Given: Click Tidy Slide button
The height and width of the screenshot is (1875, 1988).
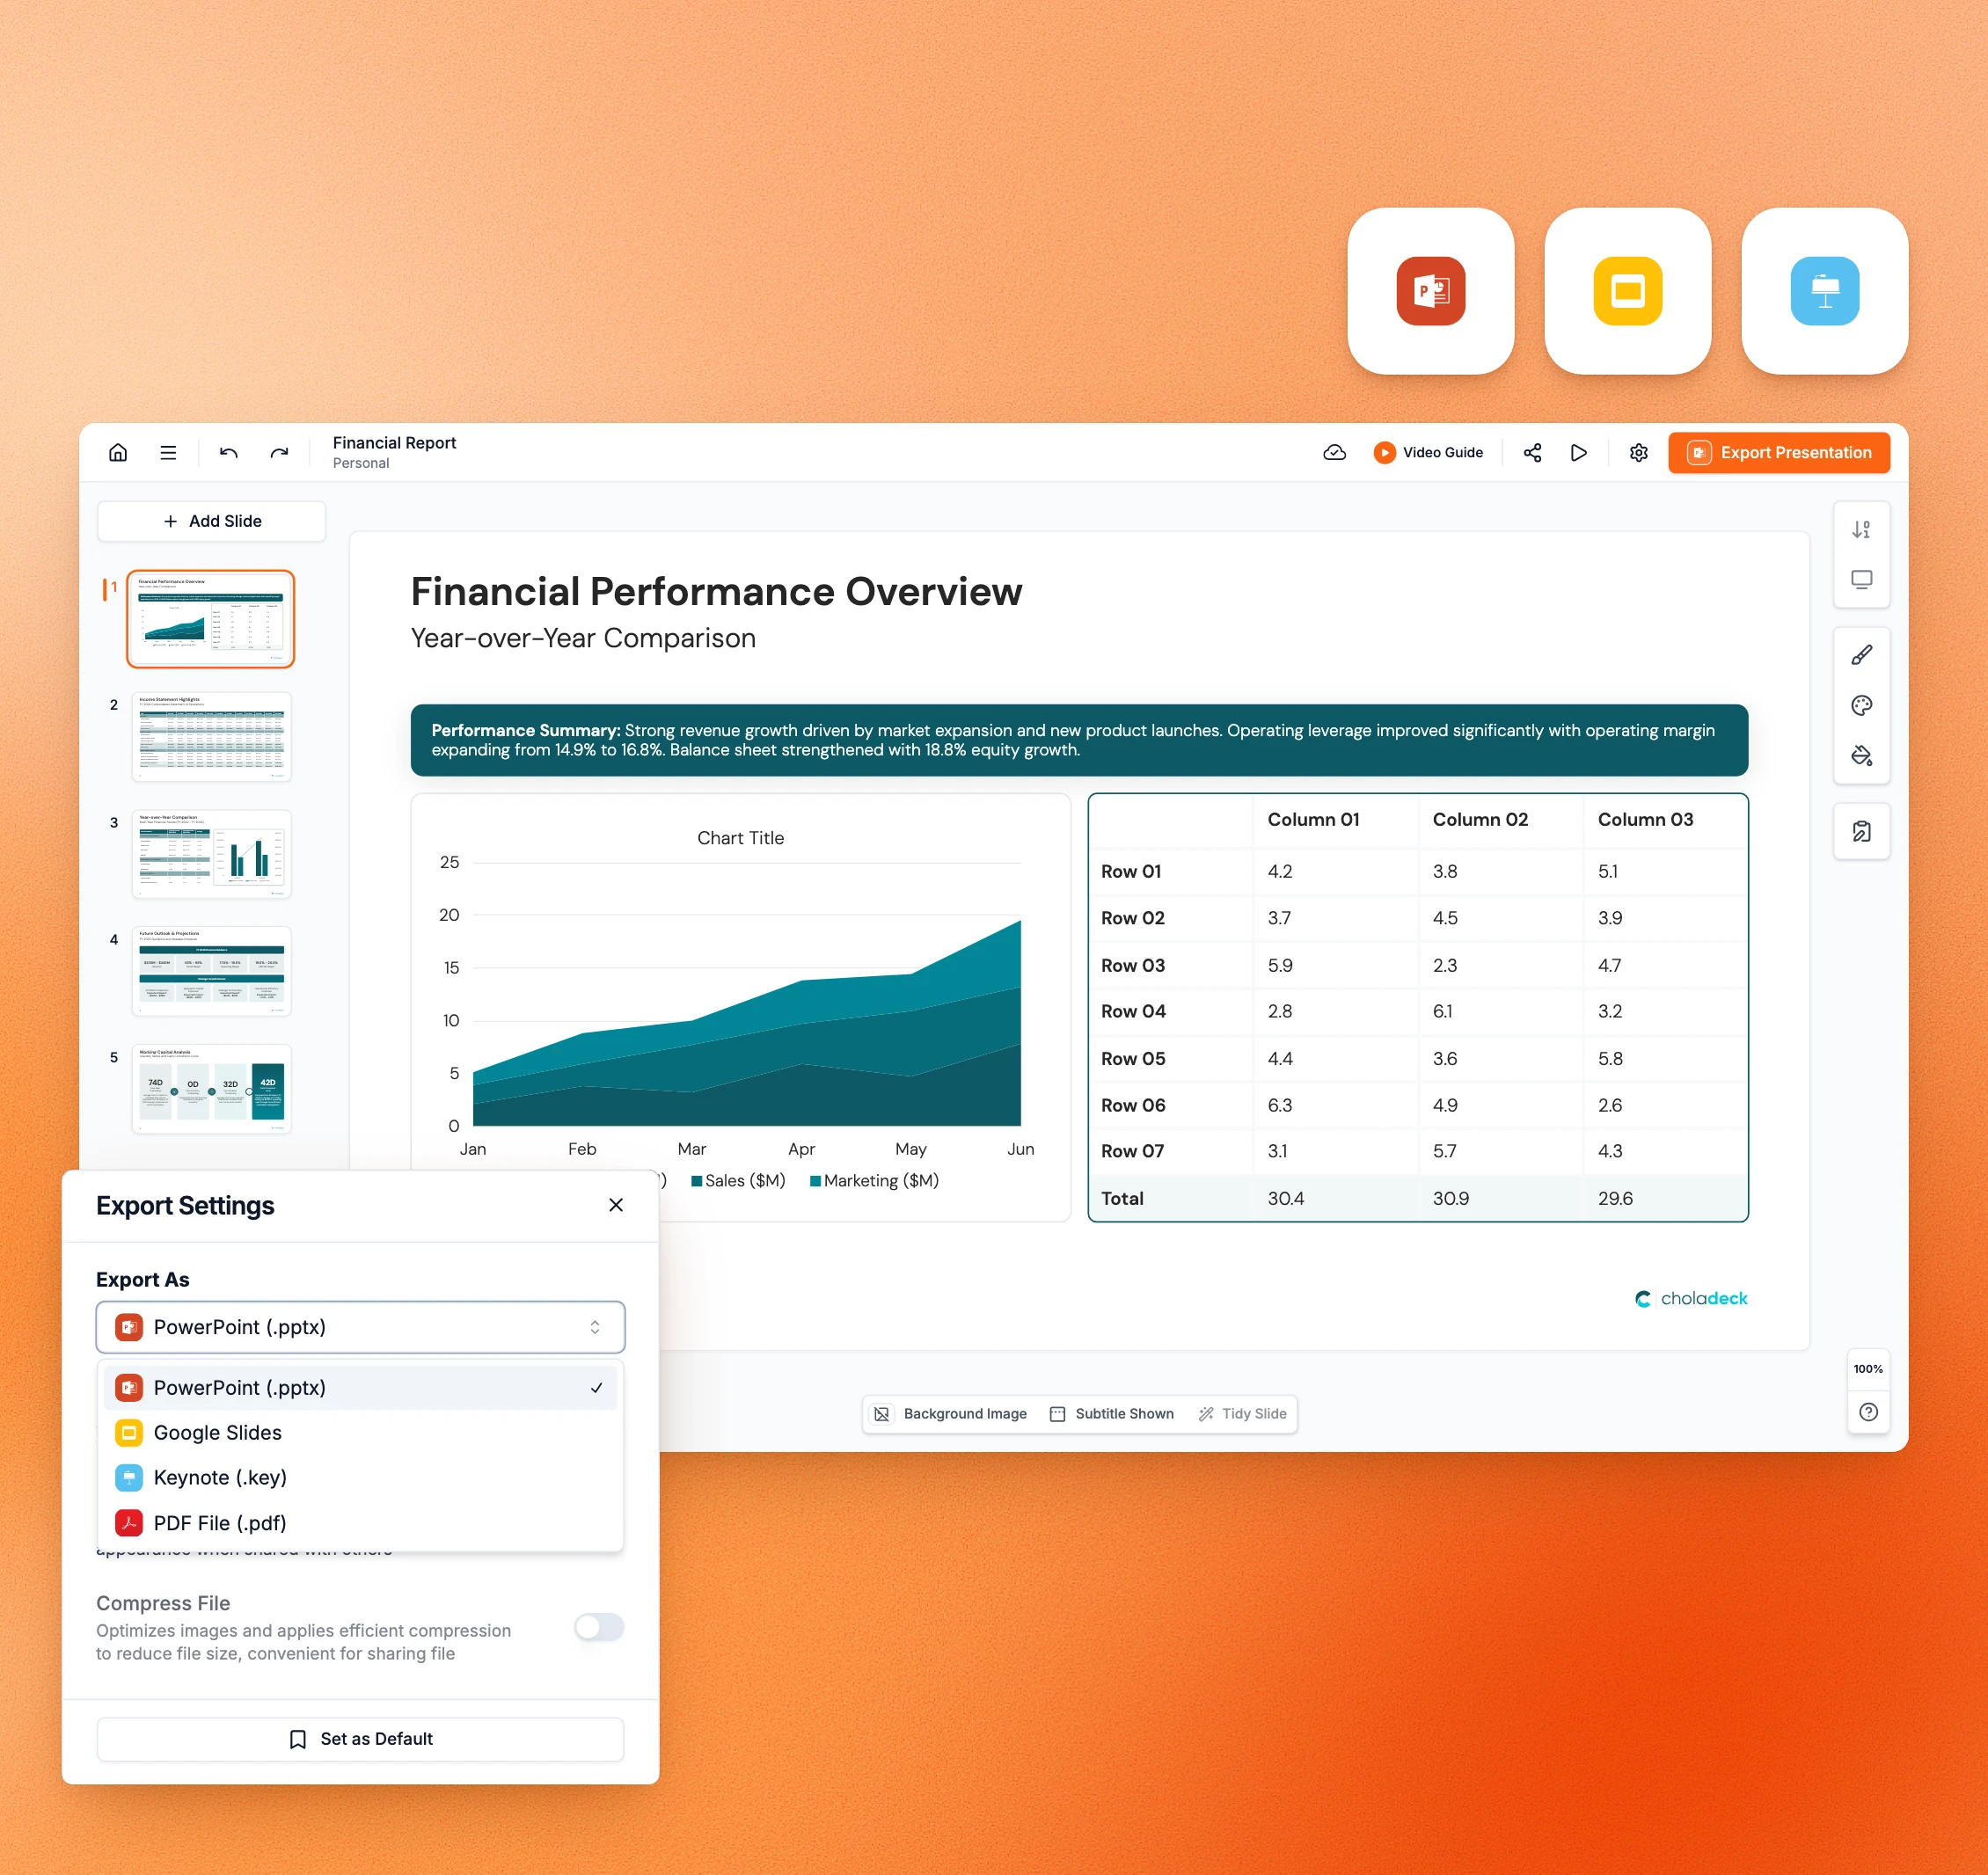Looking at the screenshot, I should (x=1242, y=1414).
